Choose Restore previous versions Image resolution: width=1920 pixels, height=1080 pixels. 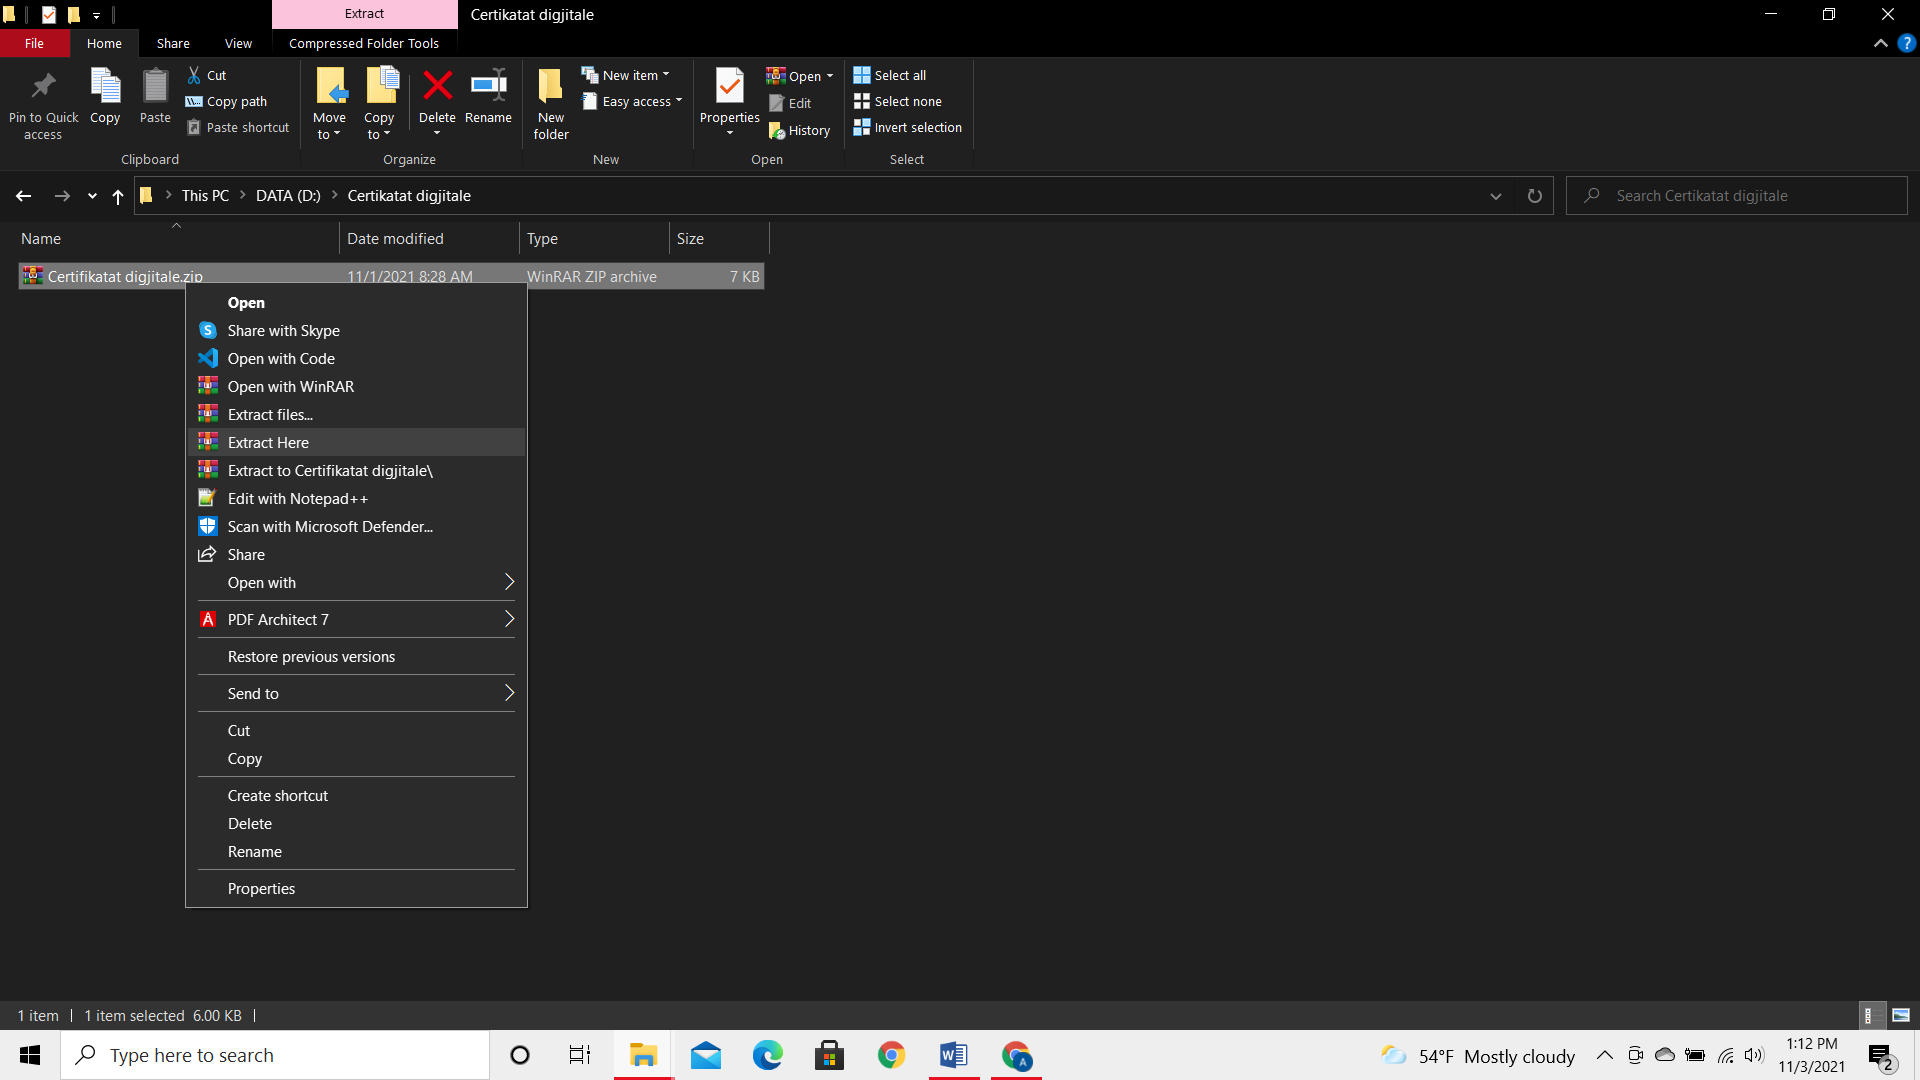pos(356,656)
